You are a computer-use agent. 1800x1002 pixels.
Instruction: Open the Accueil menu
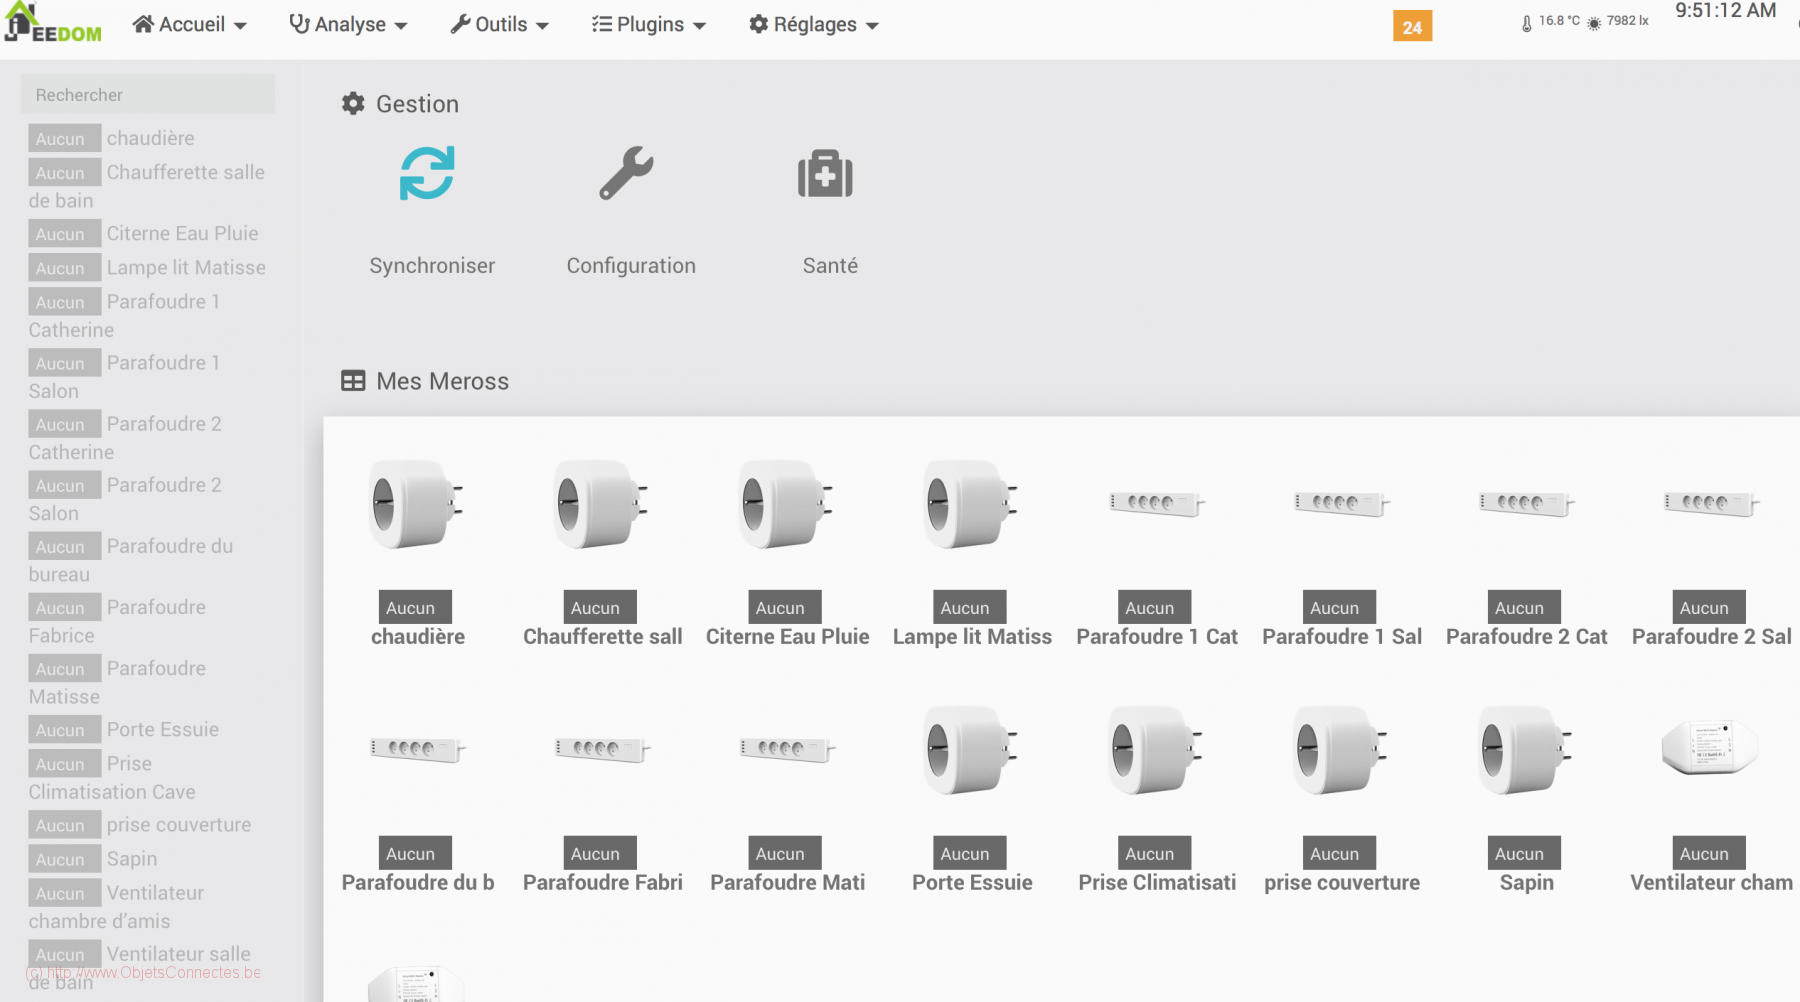coord(189,24)
